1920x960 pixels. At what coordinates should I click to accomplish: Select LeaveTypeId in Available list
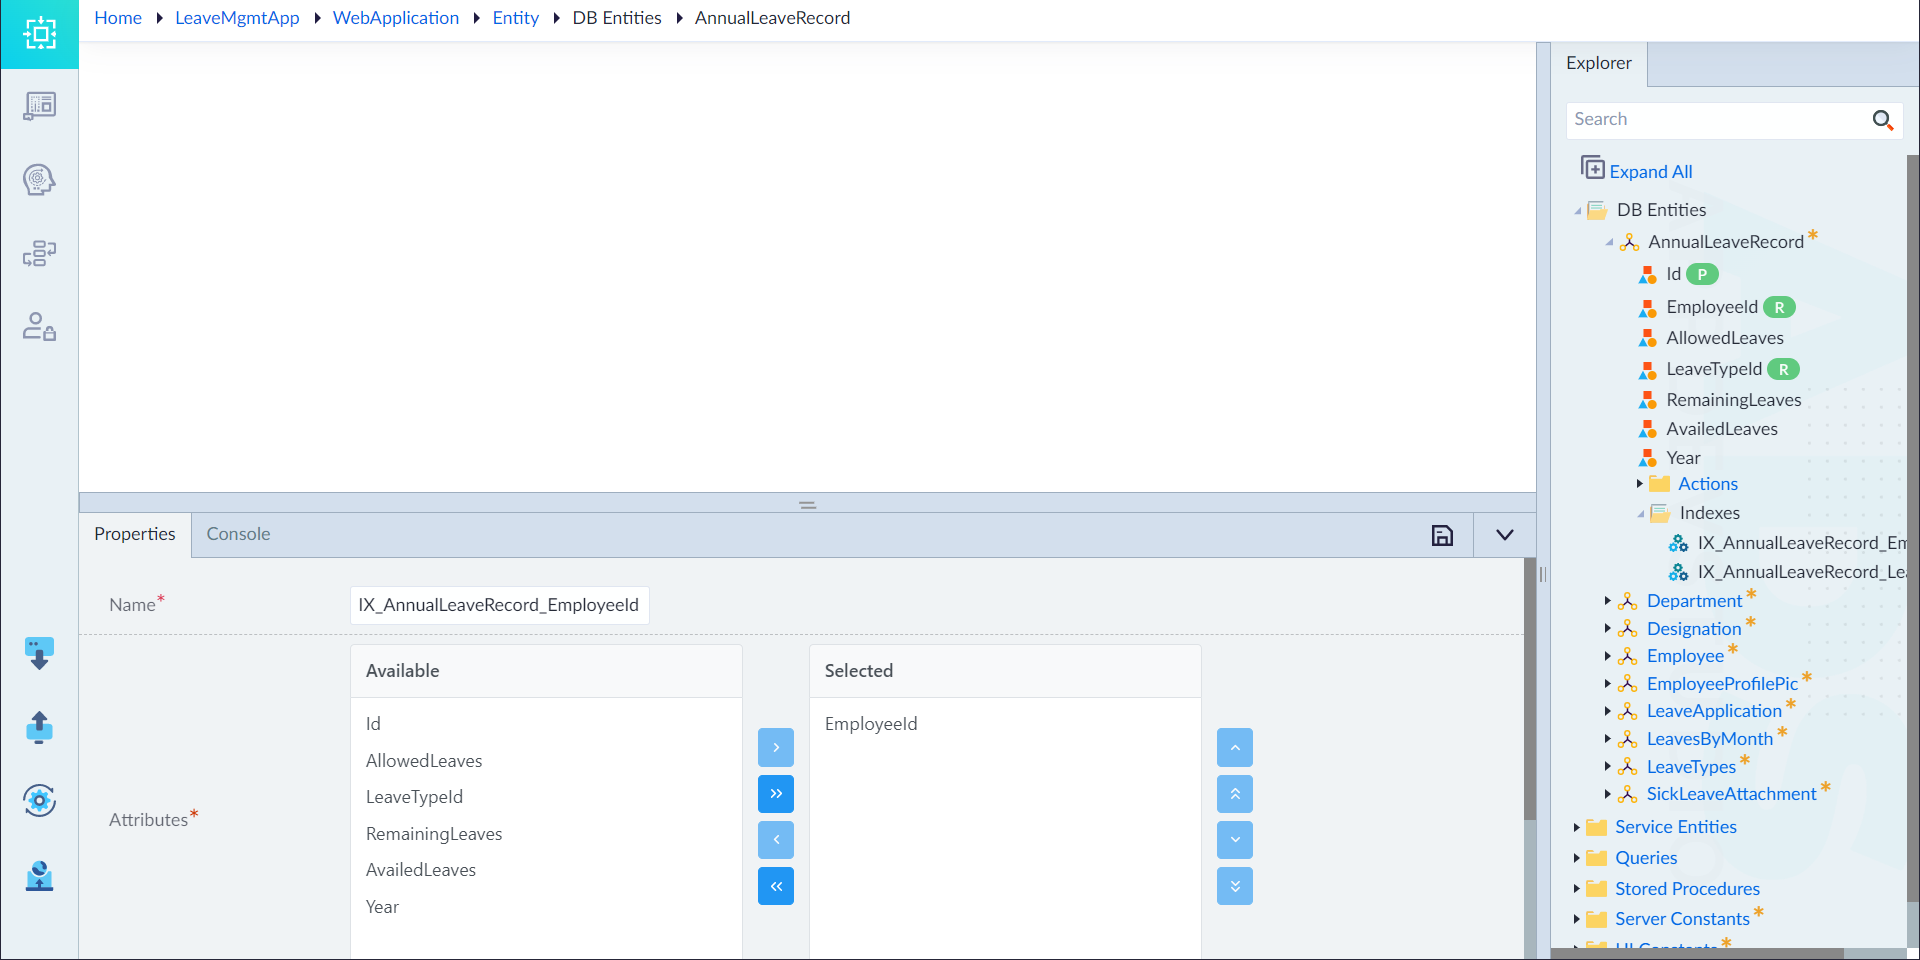(414, 797)
